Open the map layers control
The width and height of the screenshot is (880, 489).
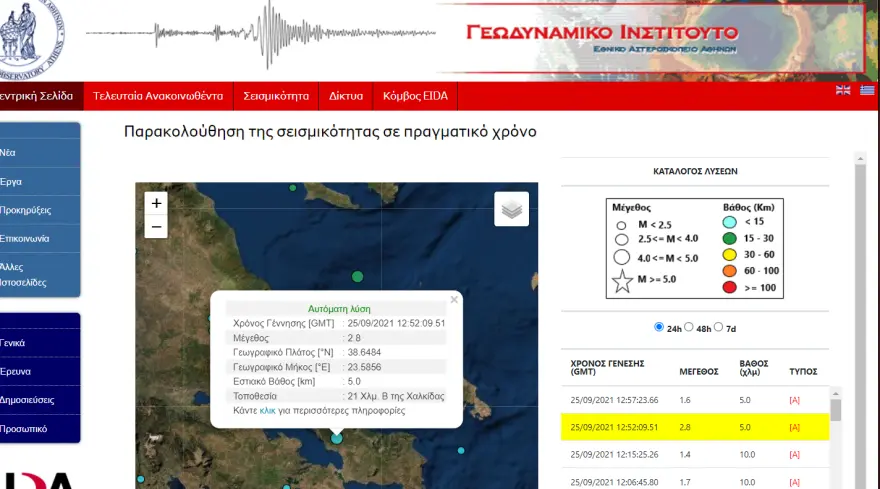(511, 209)
